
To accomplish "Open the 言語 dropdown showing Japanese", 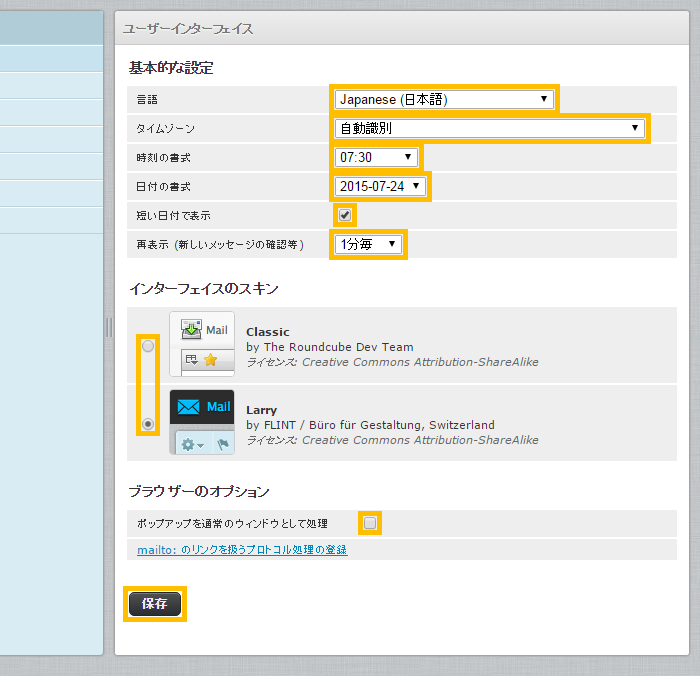I will [x=444, y=99].
